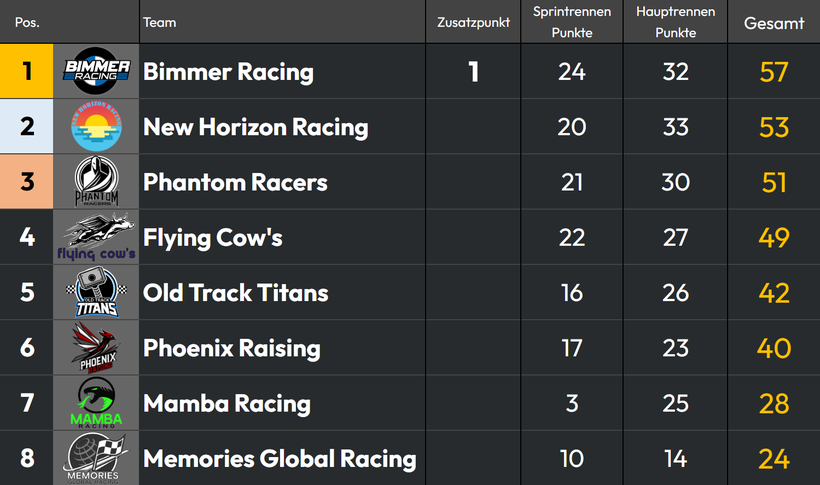
Task: Open the Old Track Titans logo
Action: pos(96,292)
